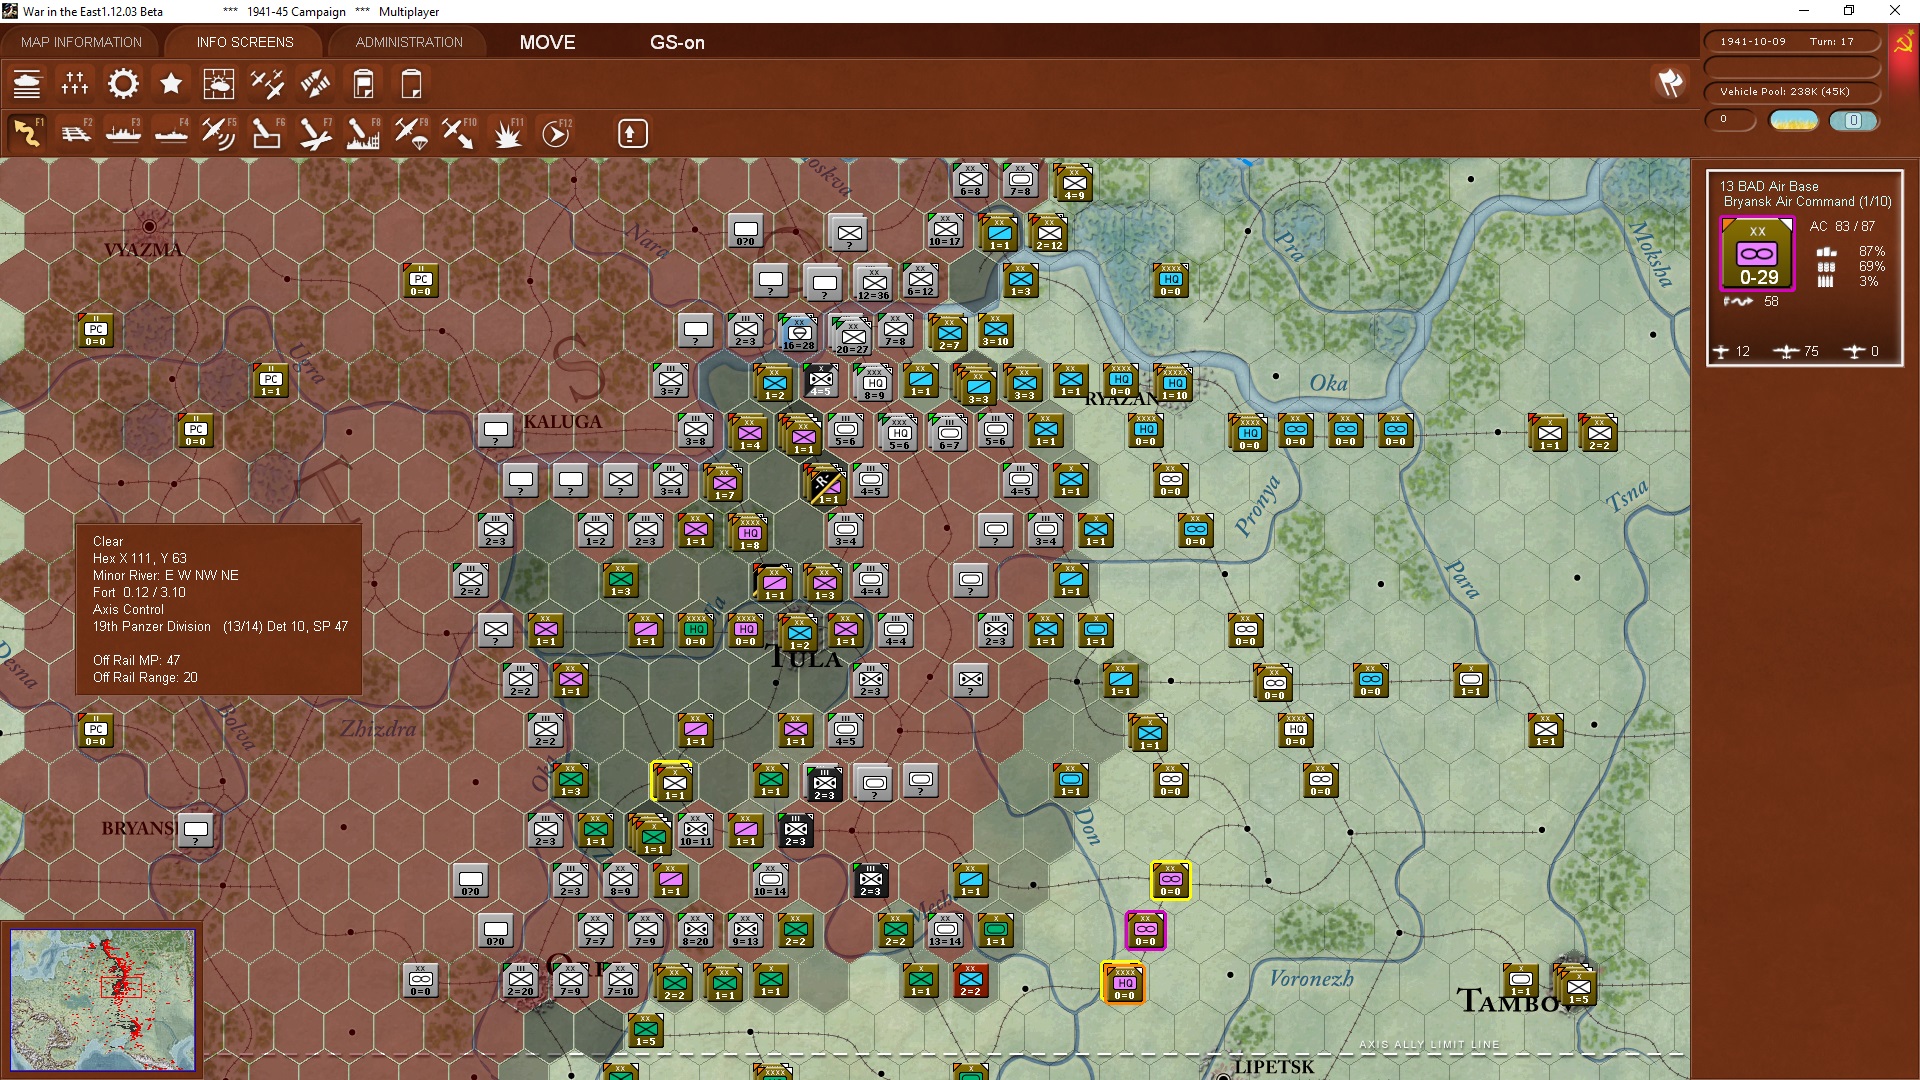Click the MOVE mode label
Image resolution: width=1920 pixels, height=1080 pixels.
tap(547, 42)
